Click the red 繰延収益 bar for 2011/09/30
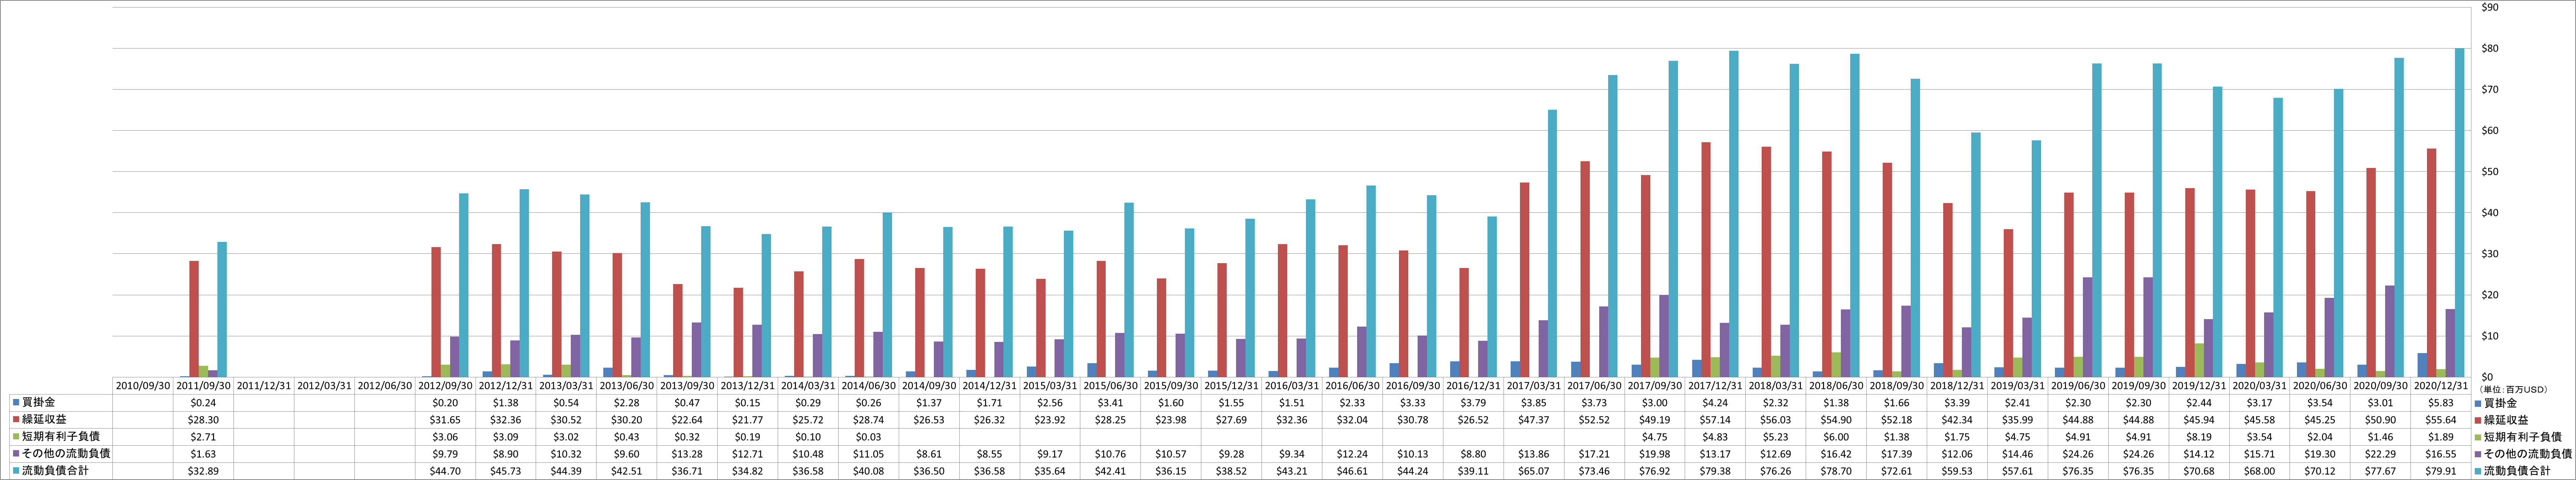Image resolution: width=2576 pixels, height=480 pixels. pyautogui.click(x=194, y=319)
